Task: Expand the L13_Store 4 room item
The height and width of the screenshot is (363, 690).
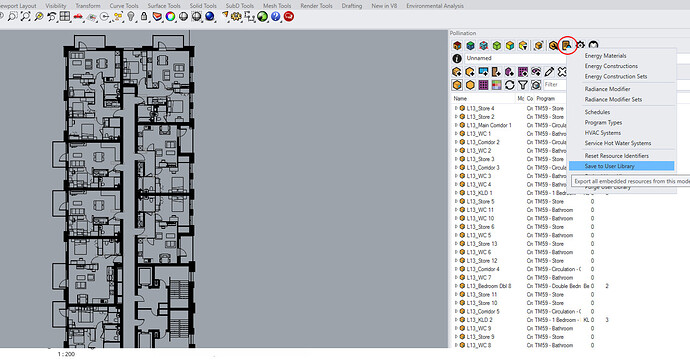Action: point(455,108)
